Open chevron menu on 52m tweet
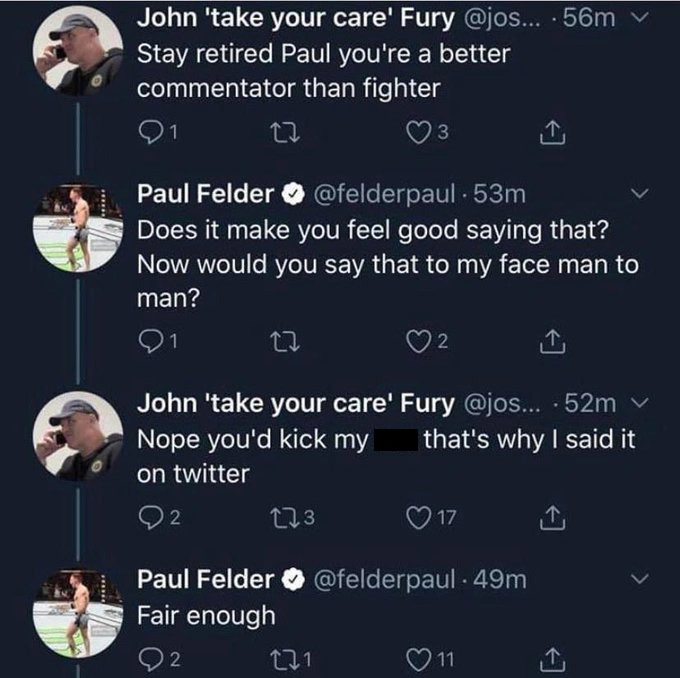 click(x=642, y=402)
